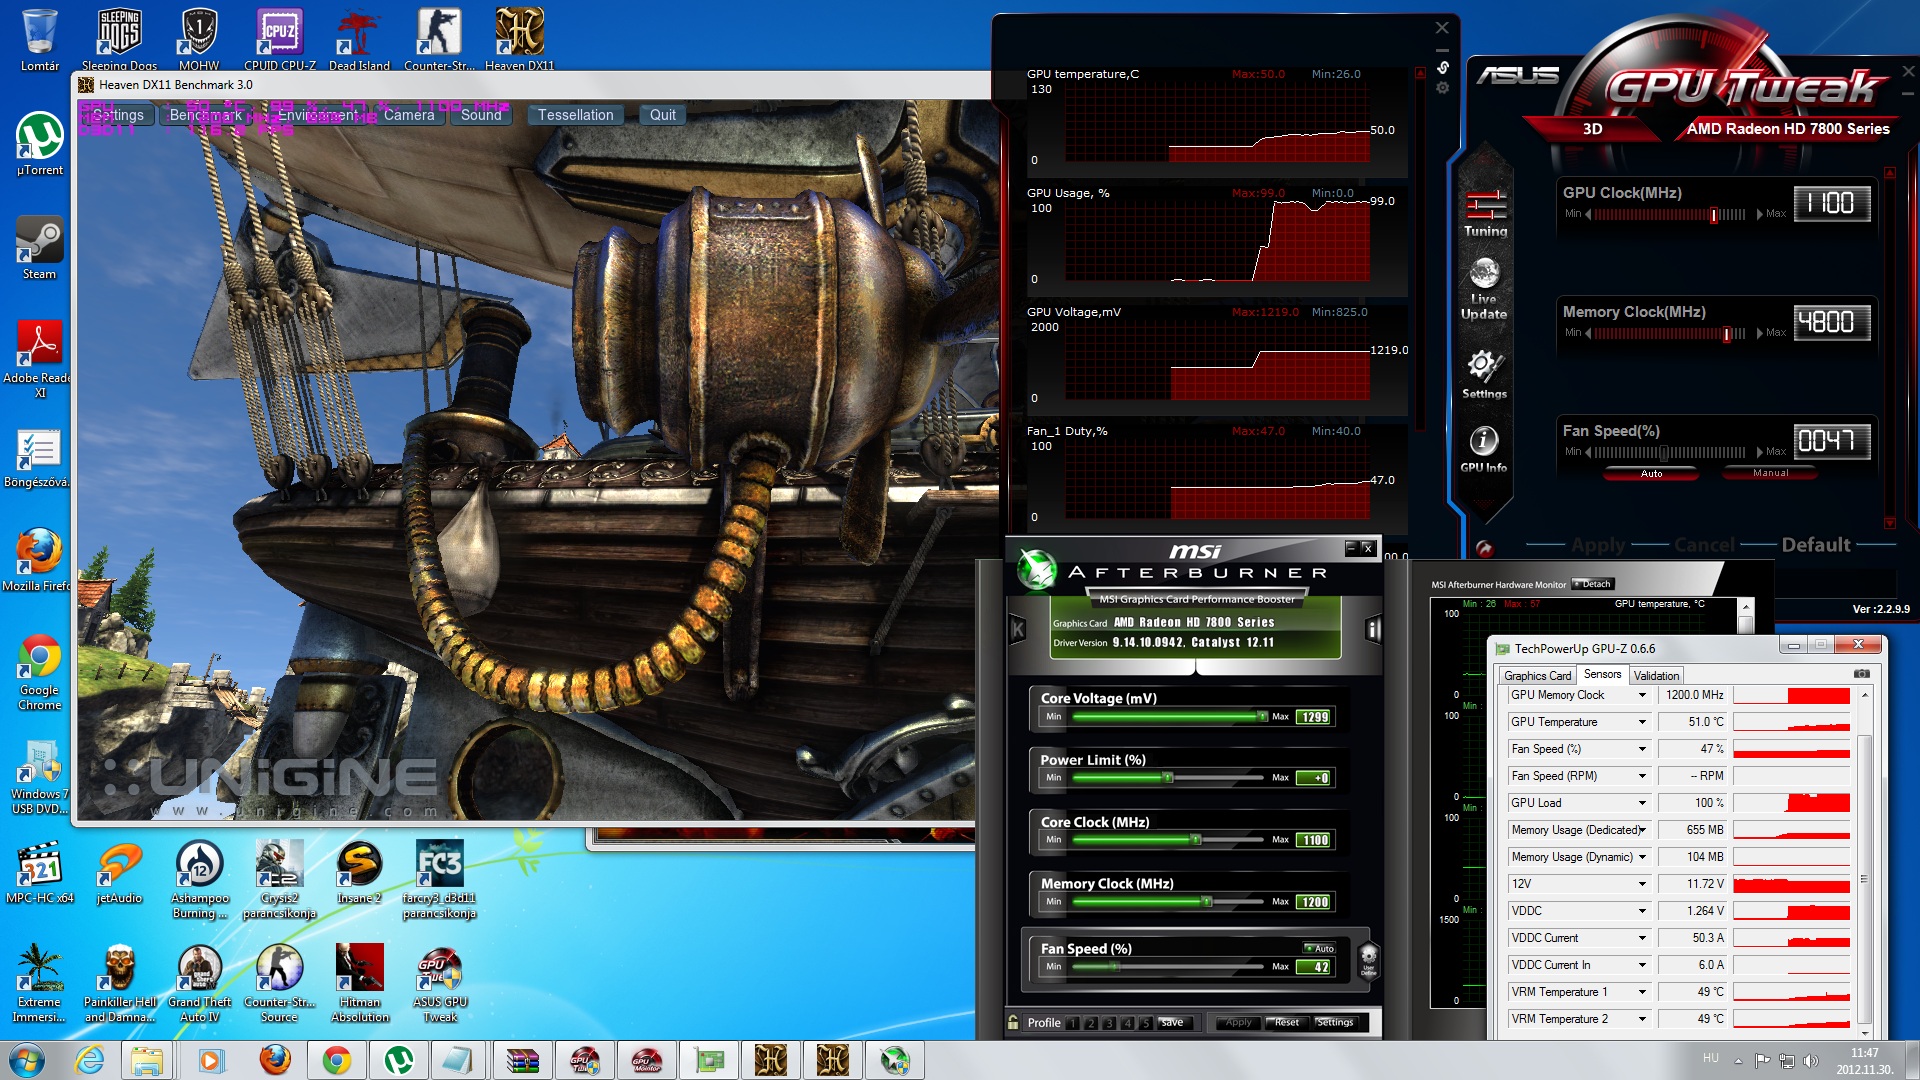
Task: Open VDDC Current sensor dropdown
Action: pos(1641,938)
